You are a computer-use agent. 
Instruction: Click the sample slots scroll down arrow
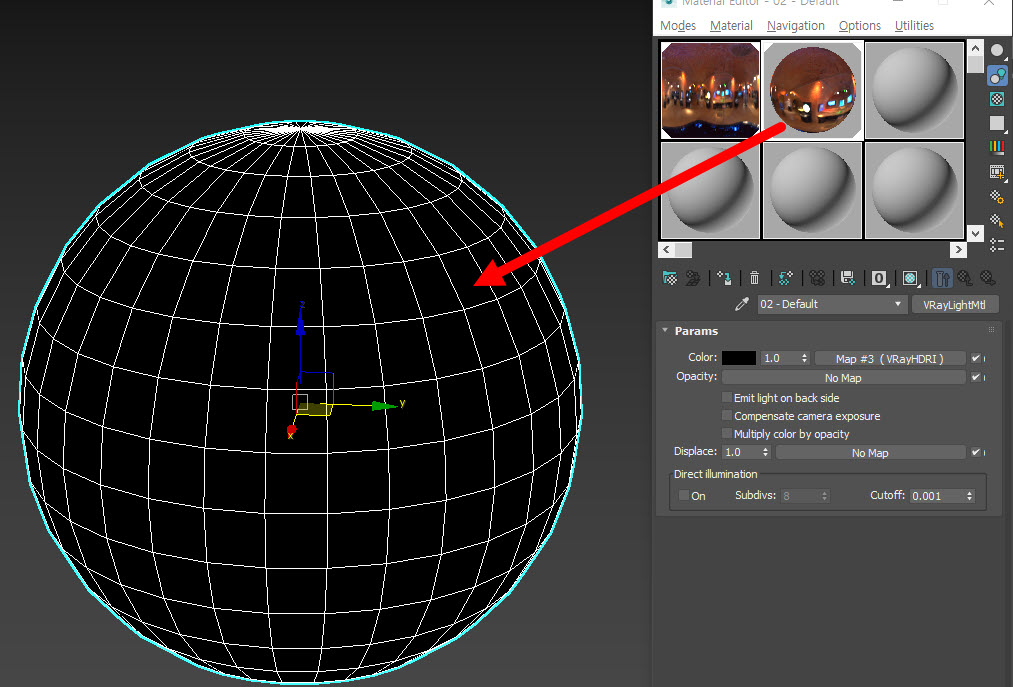tap(976, 233)
